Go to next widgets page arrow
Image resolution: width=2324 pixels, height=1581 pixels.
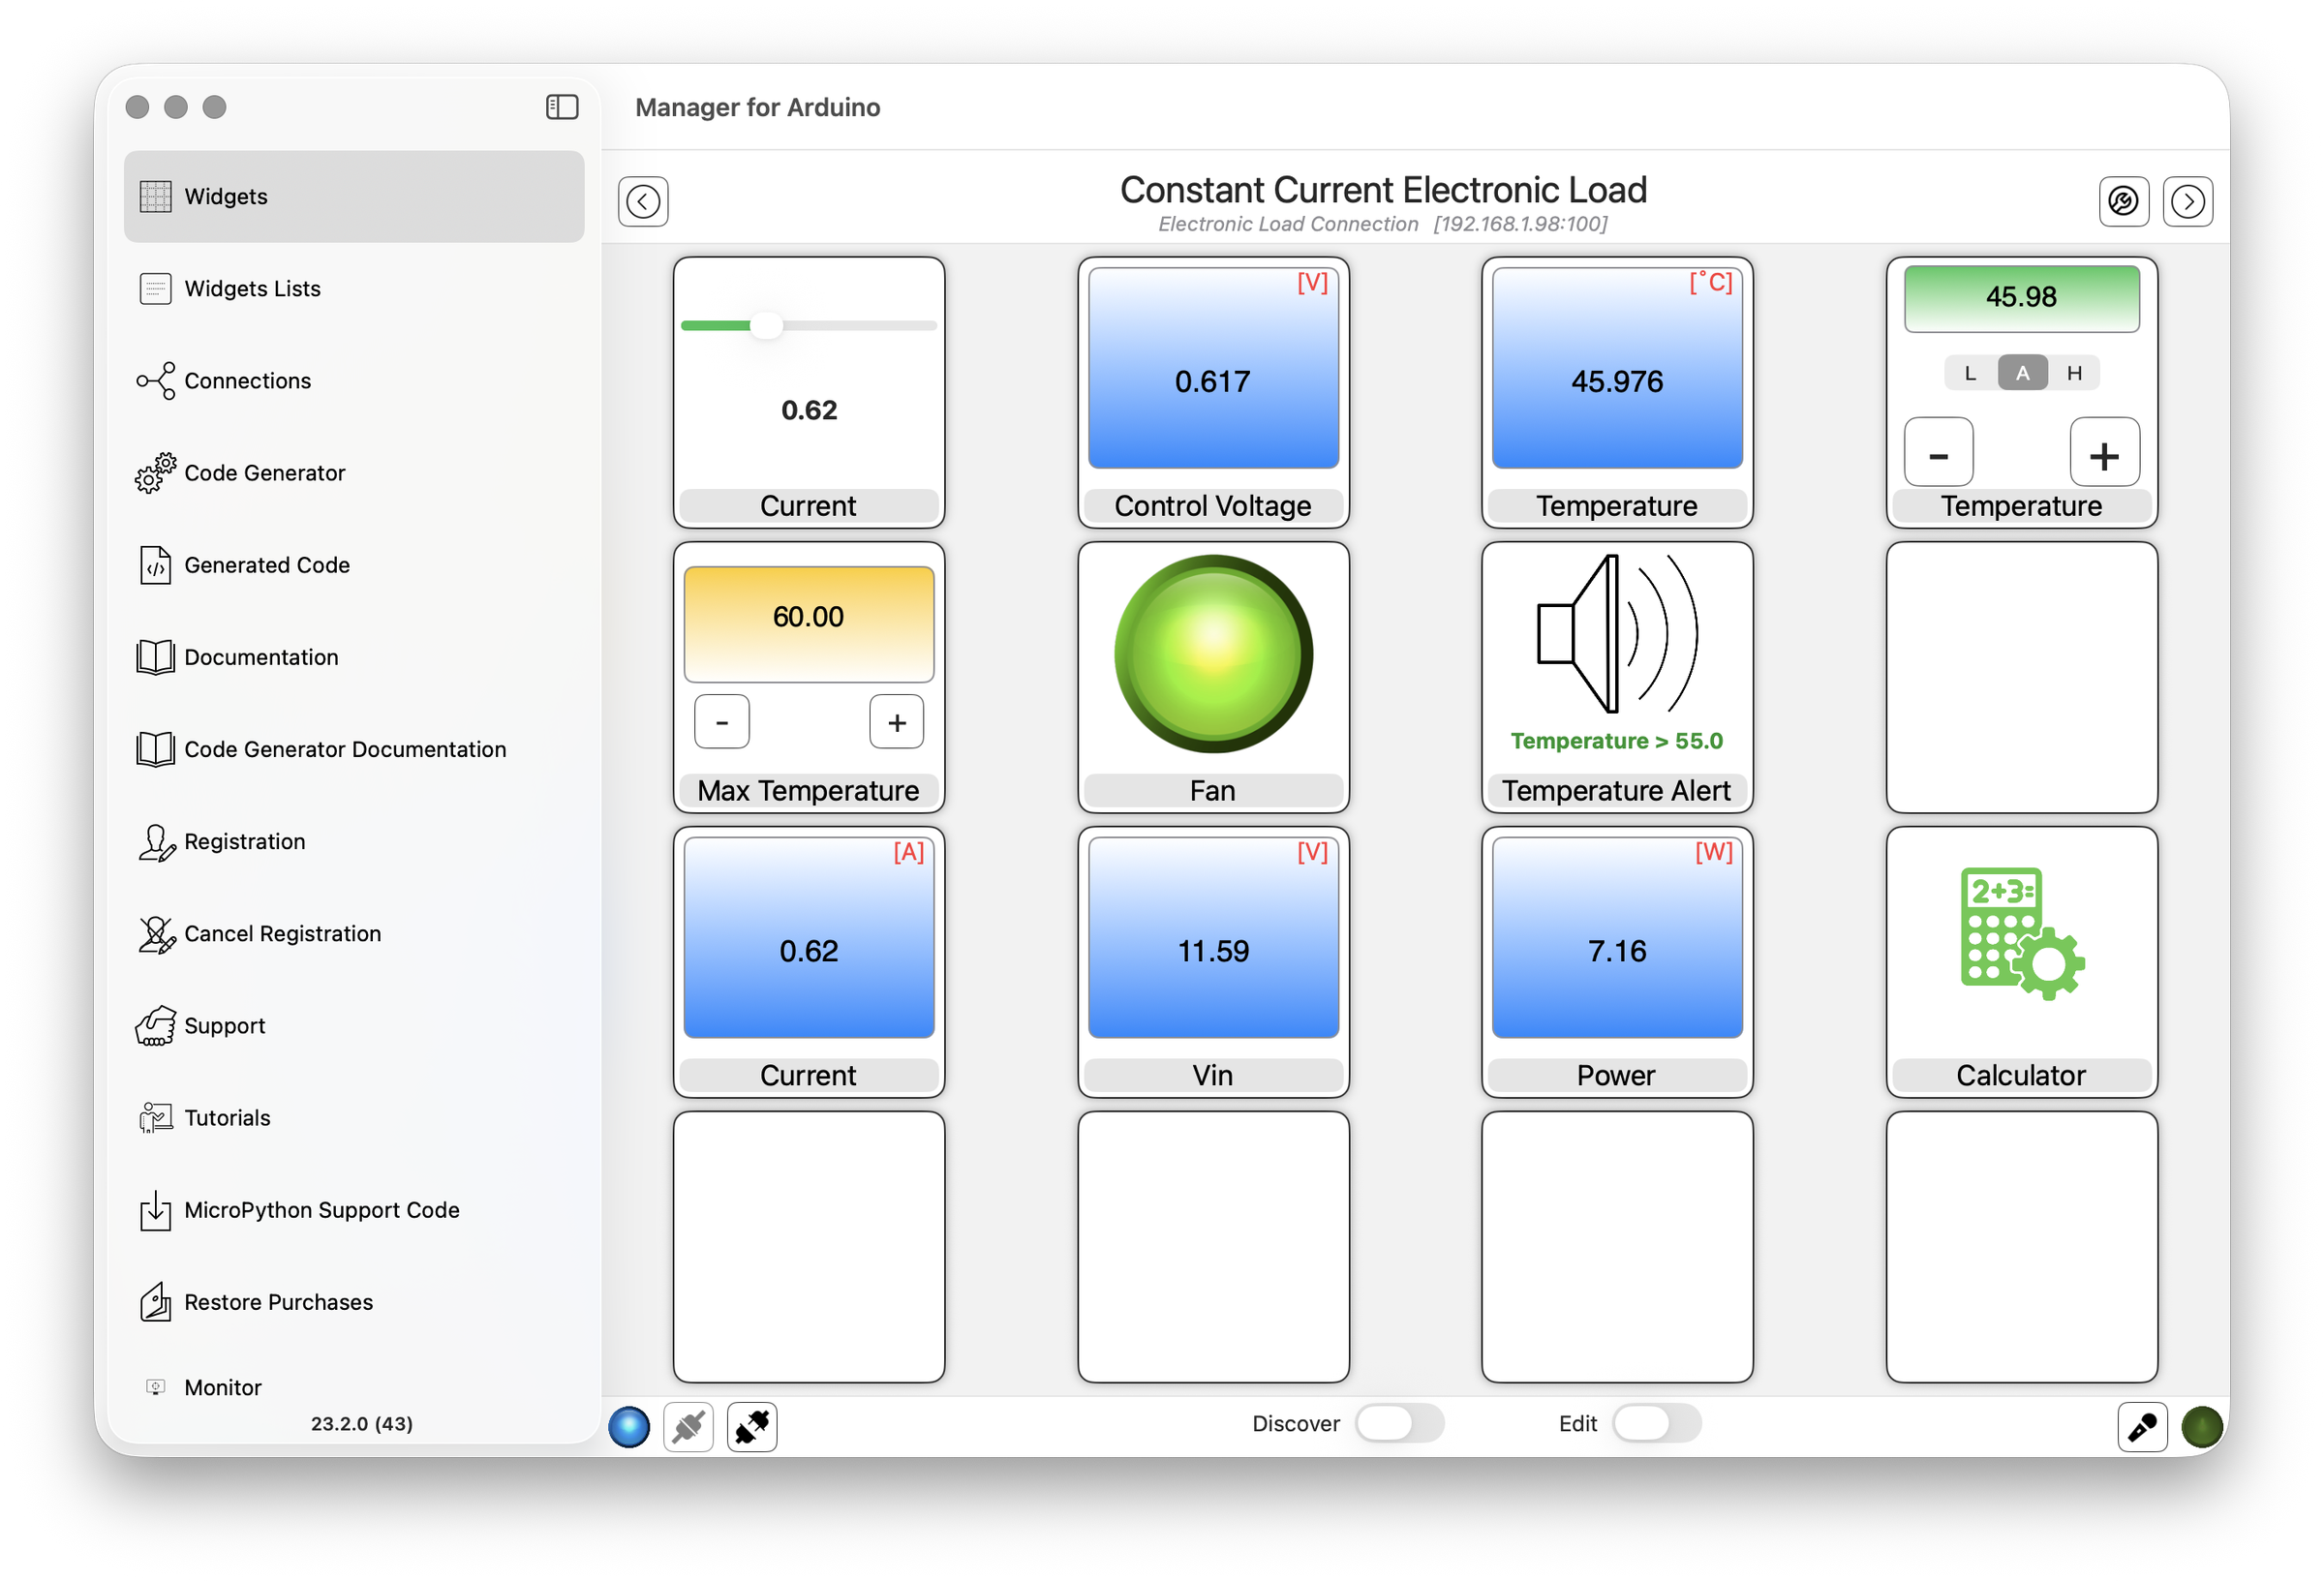[x=2187, y=201]
